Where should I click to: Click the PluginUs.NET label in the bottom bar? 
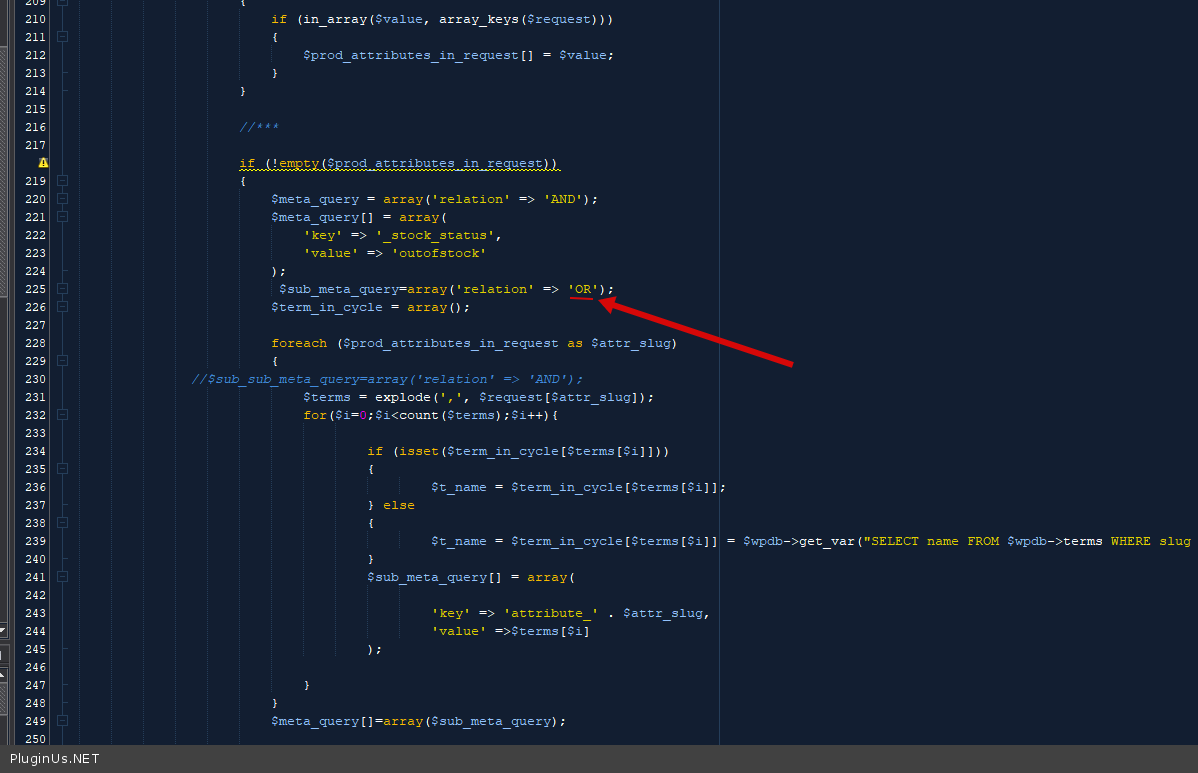[x=55, y=759]
